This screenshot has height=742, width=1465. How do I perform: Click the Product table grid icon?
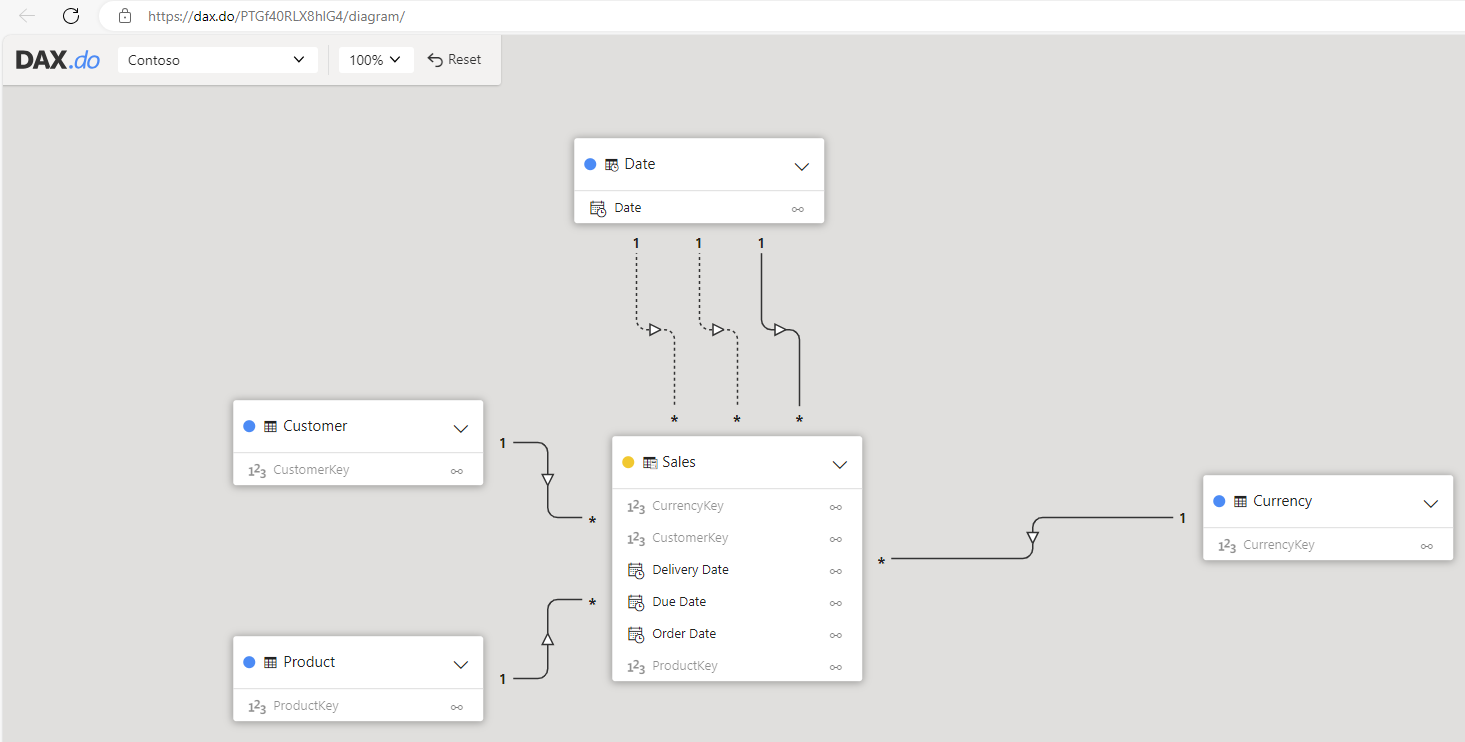(270, 662)
